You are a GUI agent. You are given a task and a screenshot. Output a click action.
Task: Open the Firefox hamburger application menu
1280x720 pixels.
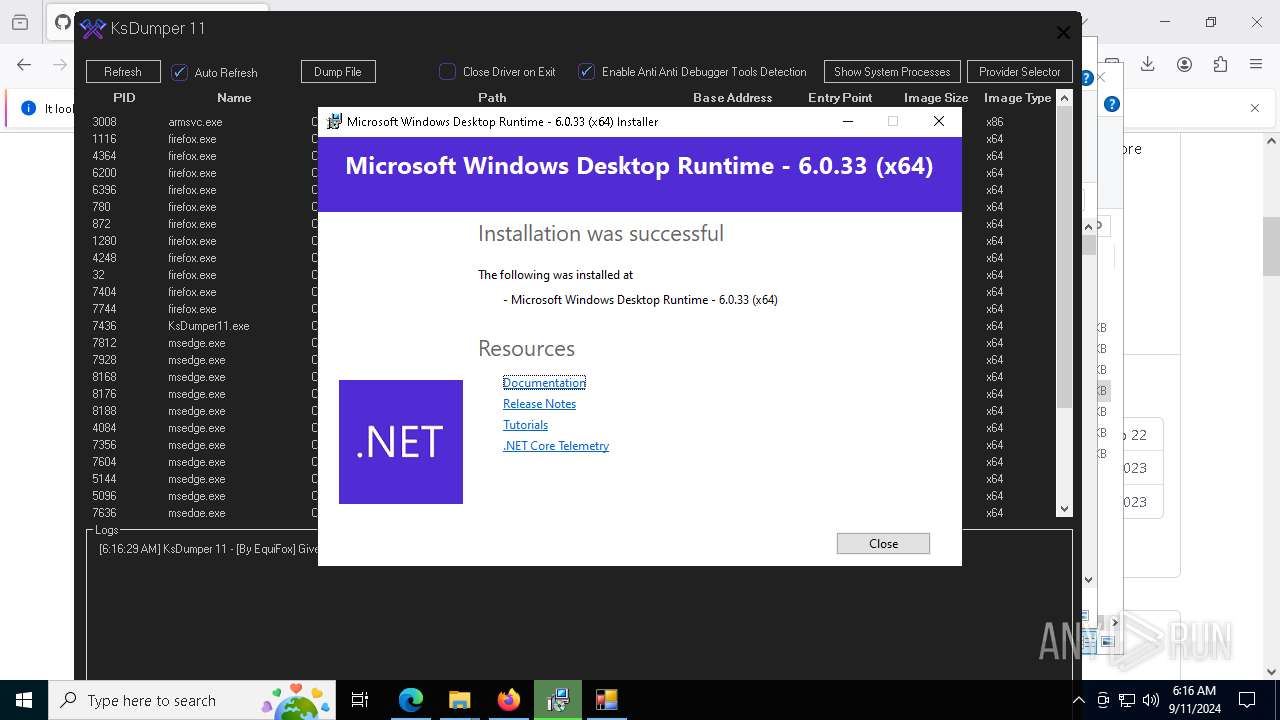[x=1256, y=64]
